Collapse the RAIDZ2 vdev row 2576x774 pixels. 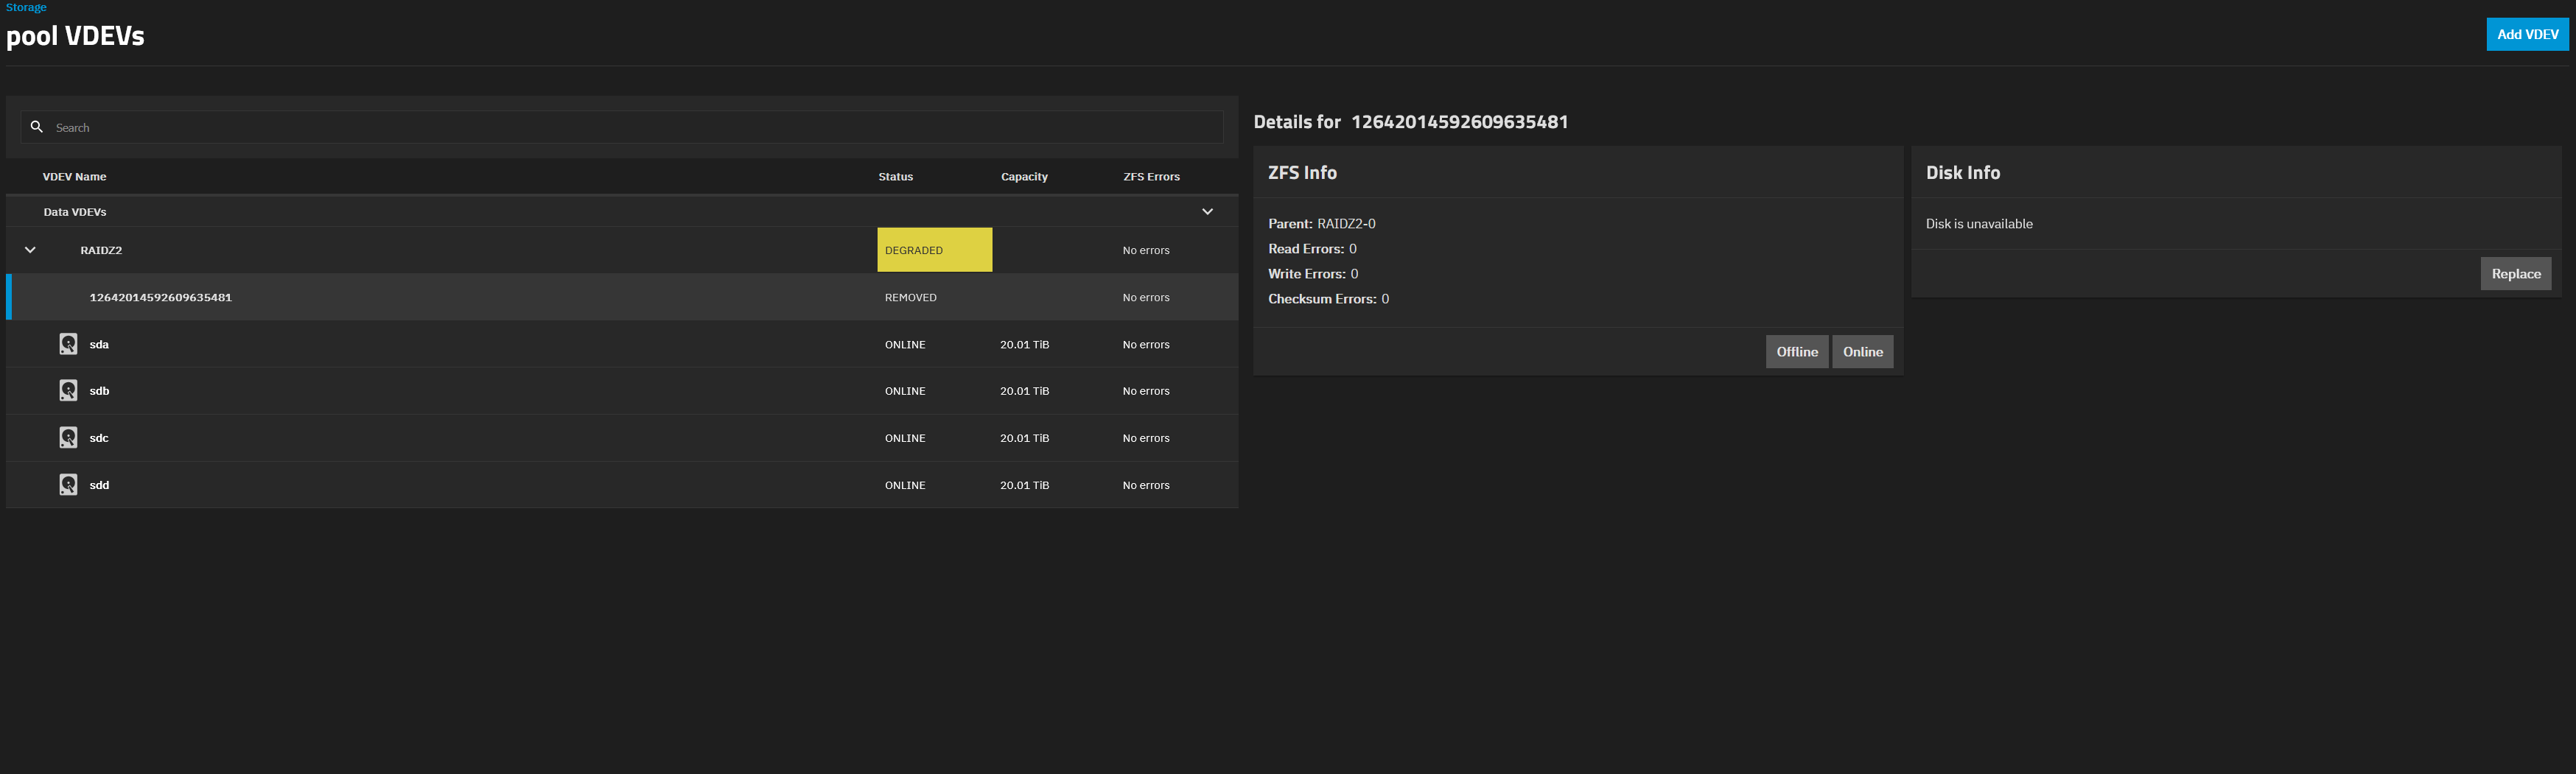pyautogui.click(x=30, y=250)
